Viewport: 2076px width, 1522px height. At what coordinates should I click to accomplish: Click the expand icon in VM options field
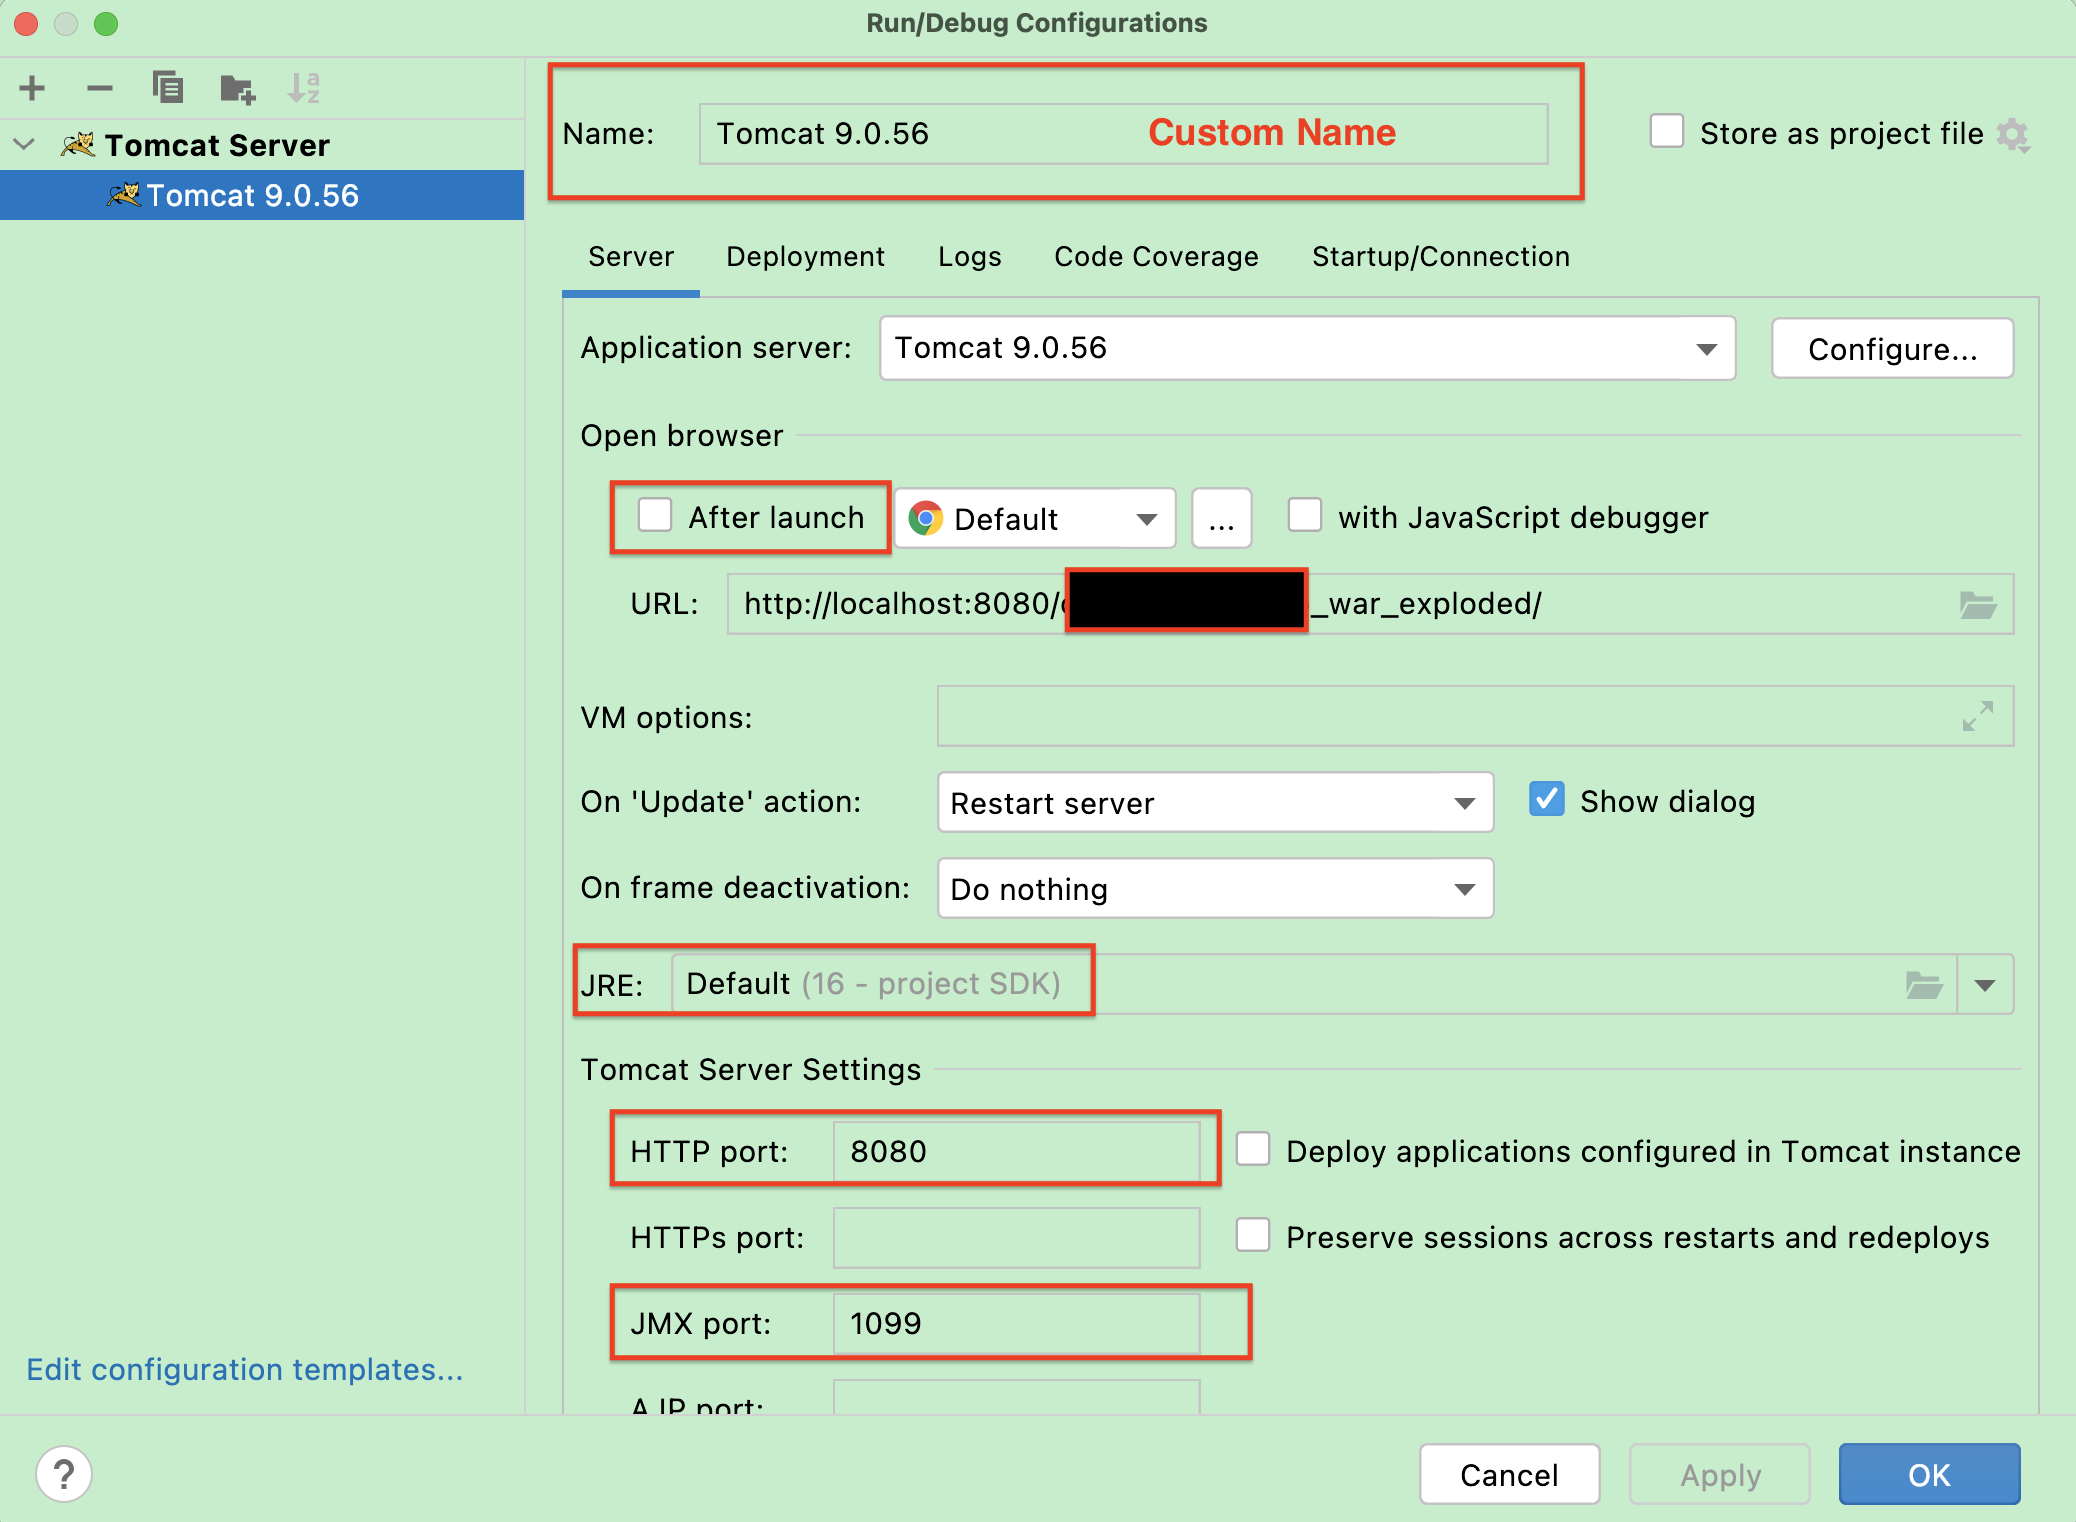click(1977, 716)
